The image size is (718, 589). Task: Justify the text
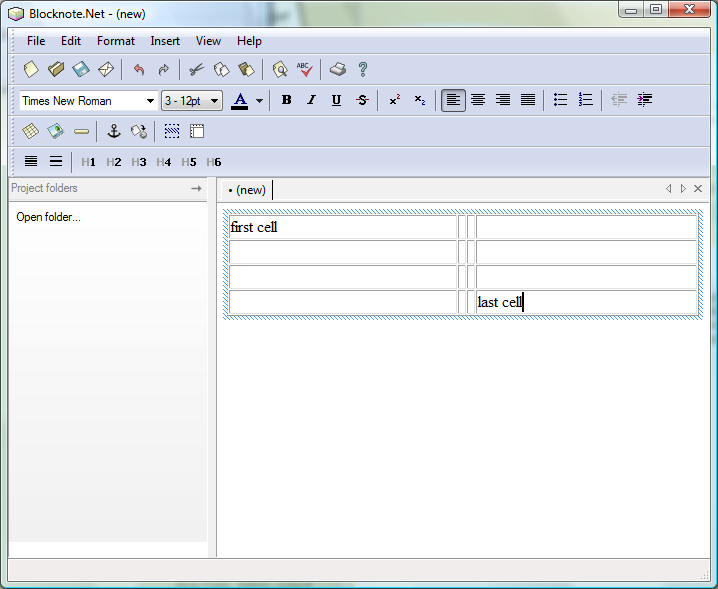528,100
